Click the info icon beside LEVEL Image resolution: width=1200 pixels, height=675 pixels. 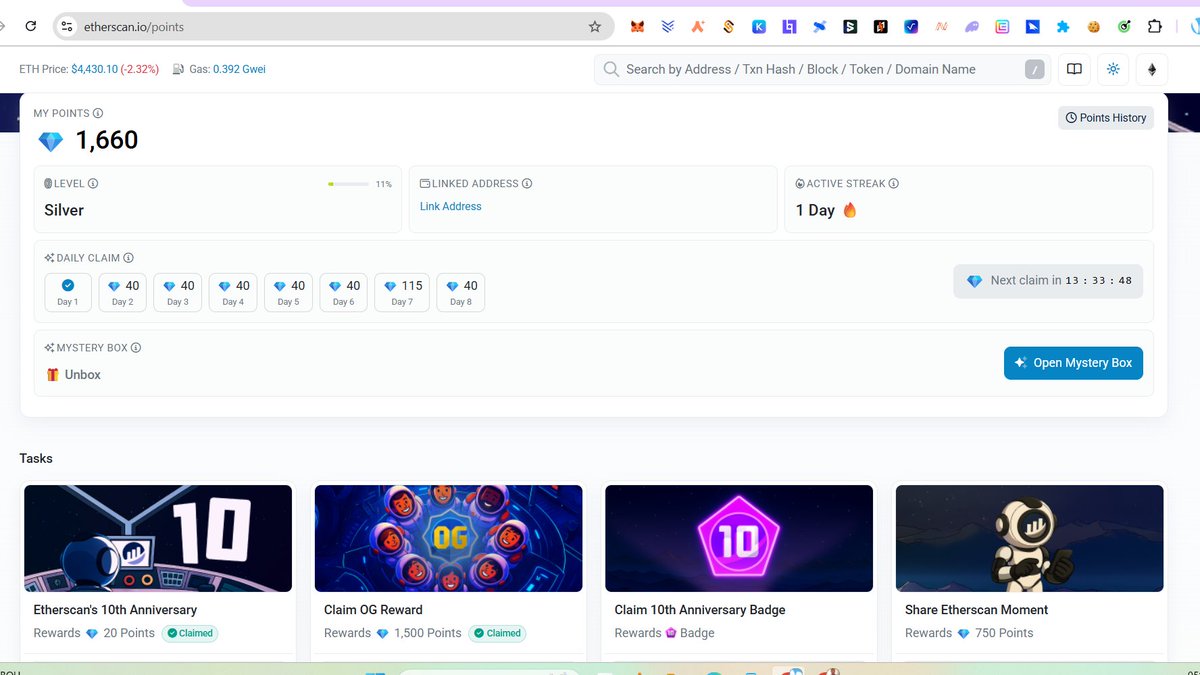[x=93, y=183]
